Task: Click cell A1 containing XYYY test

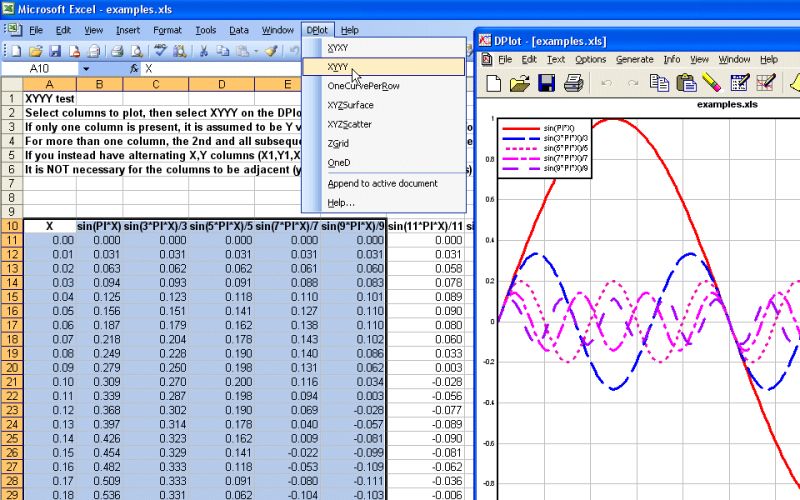Action: [x=49, y=98]
